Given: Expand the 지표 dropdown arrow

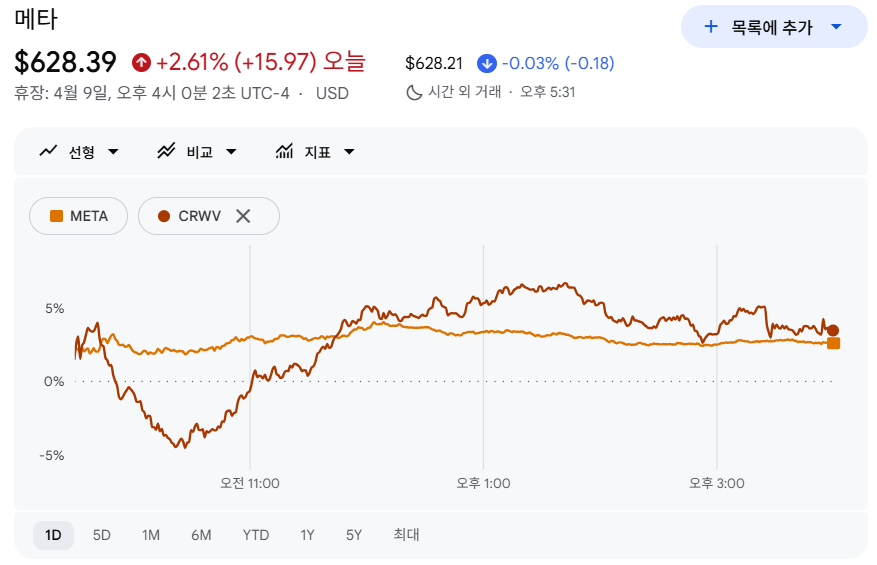Looking at the screenshot, I should coord(349,152).
